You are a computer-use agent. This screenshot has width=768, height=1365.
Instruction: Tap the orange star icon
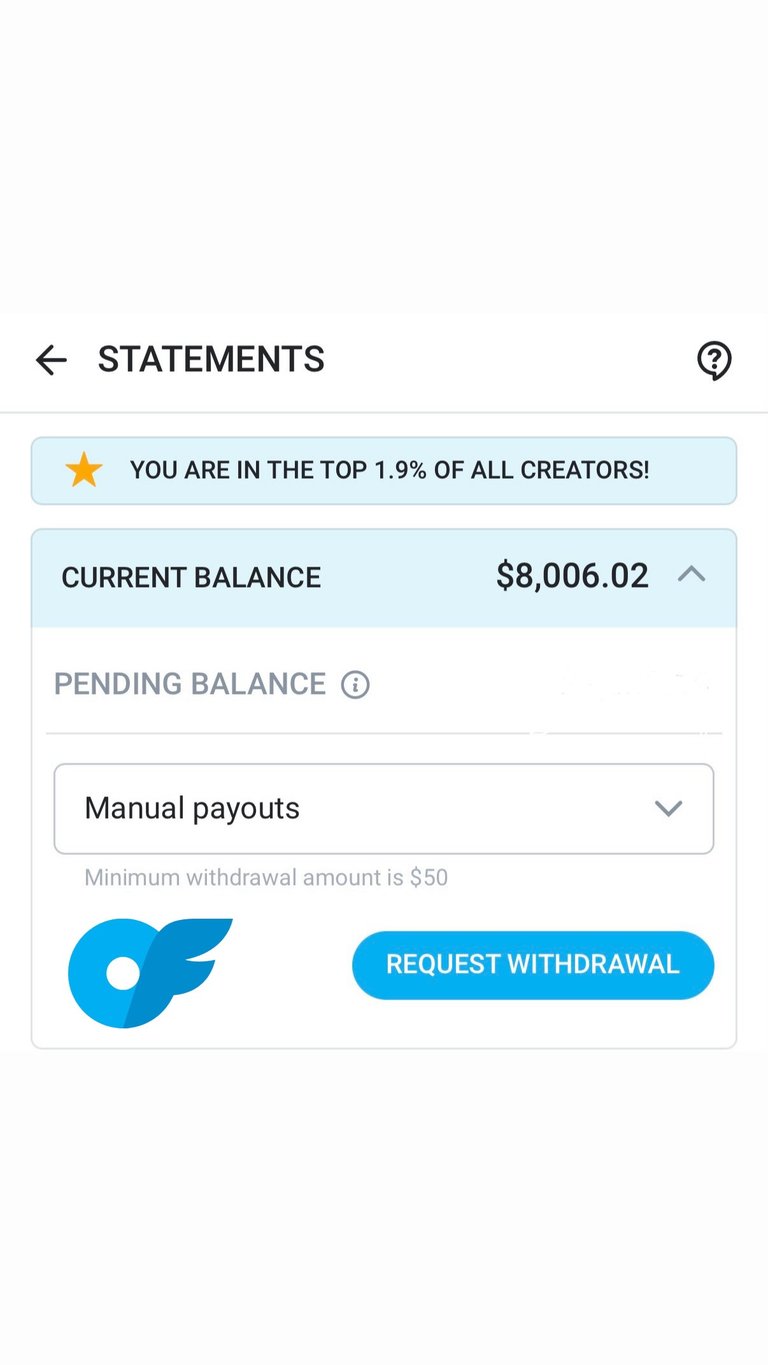[84, 470]
